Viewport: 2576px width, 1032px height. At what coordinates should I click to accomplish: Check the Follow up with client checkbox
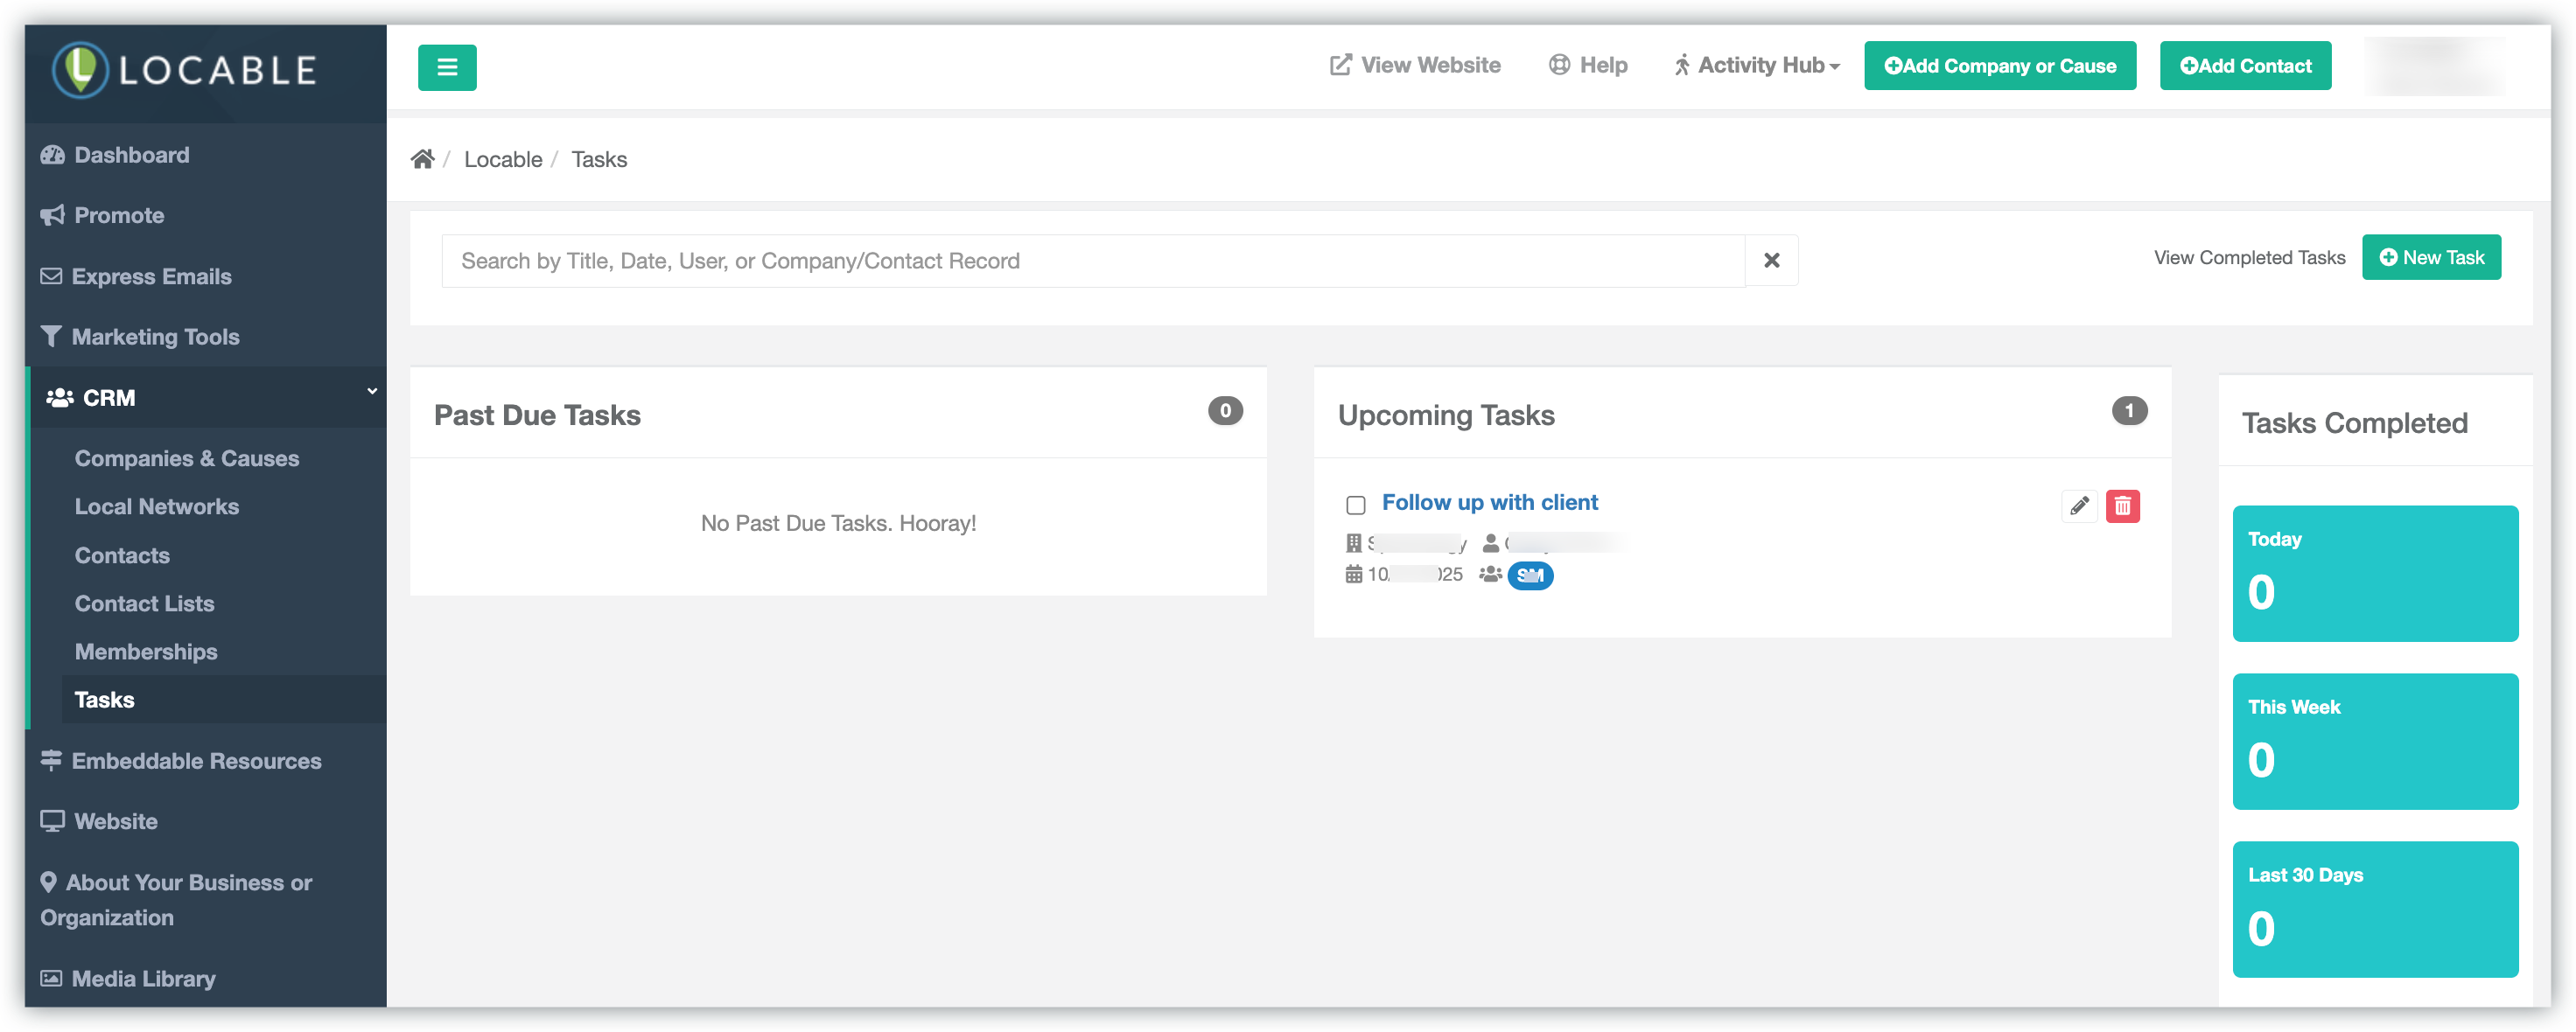click(x=1355, y=505)
